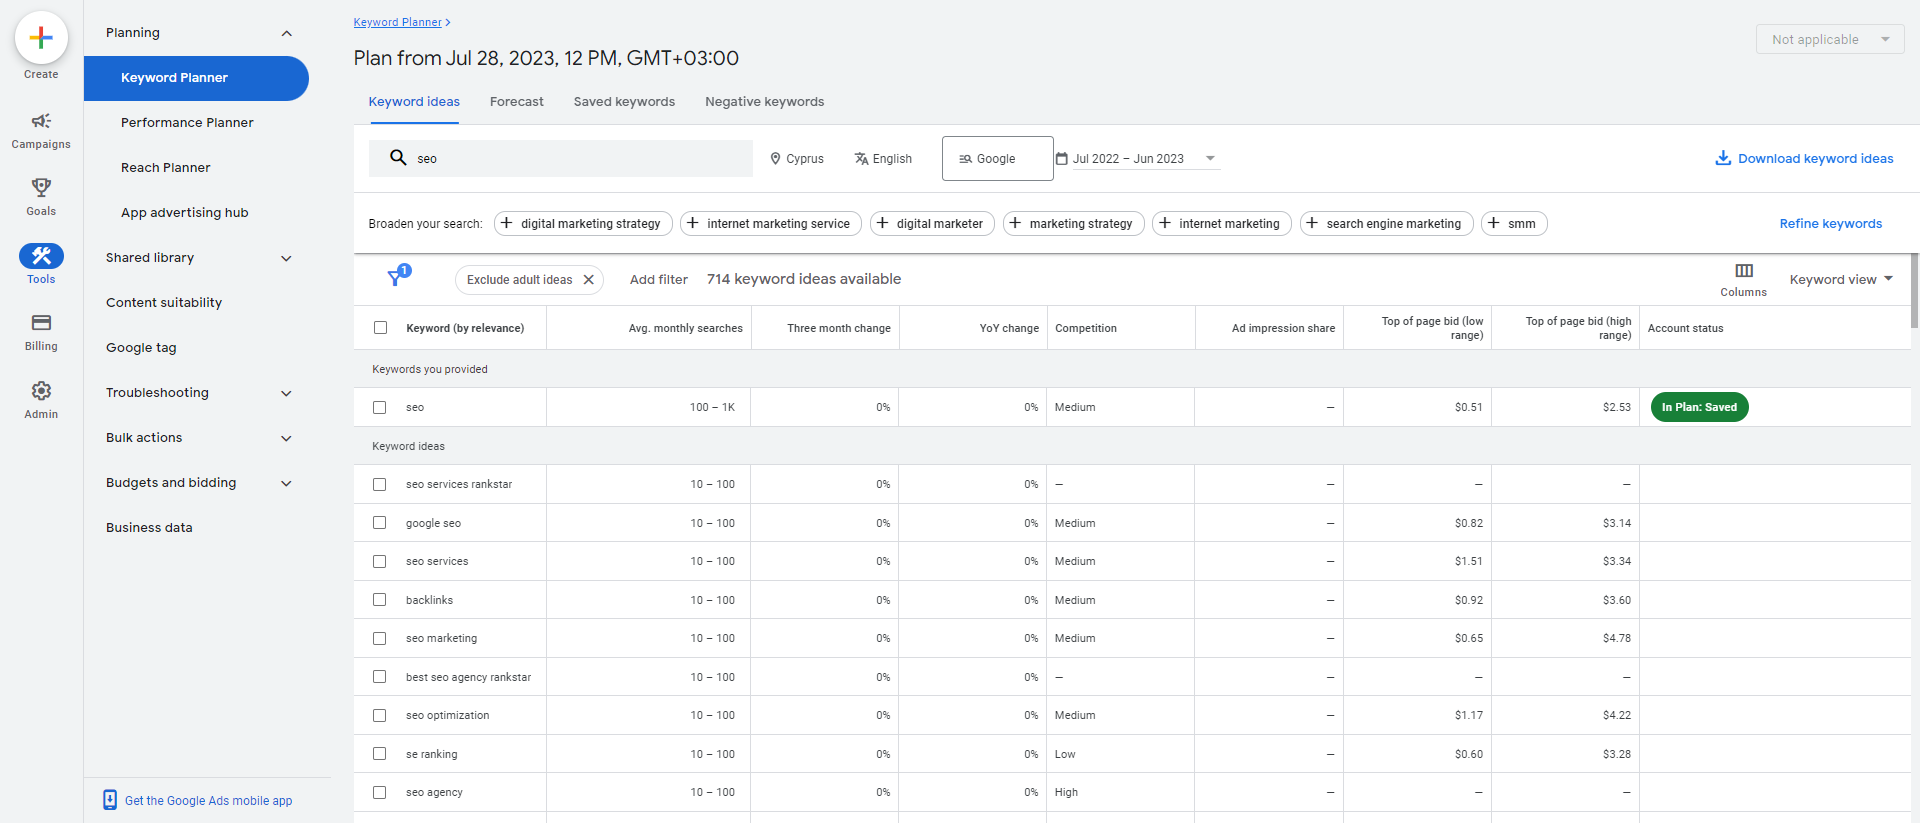The image size is (1920, 823).
Task: Click the search magnifier icon
Action: [397, 158]
